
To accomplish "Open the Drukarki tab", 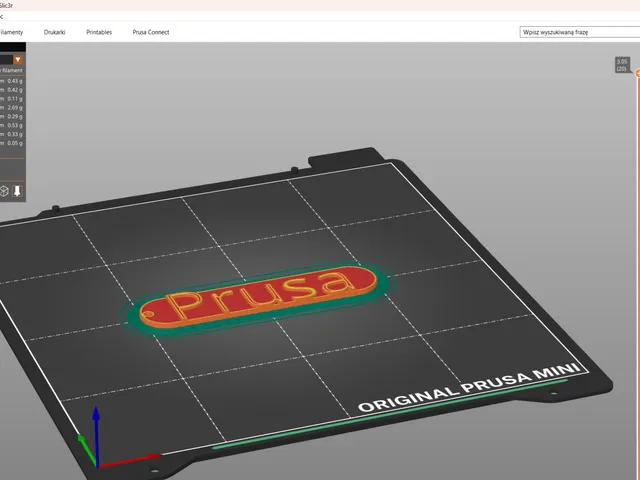I will click(x=54, y=32).
